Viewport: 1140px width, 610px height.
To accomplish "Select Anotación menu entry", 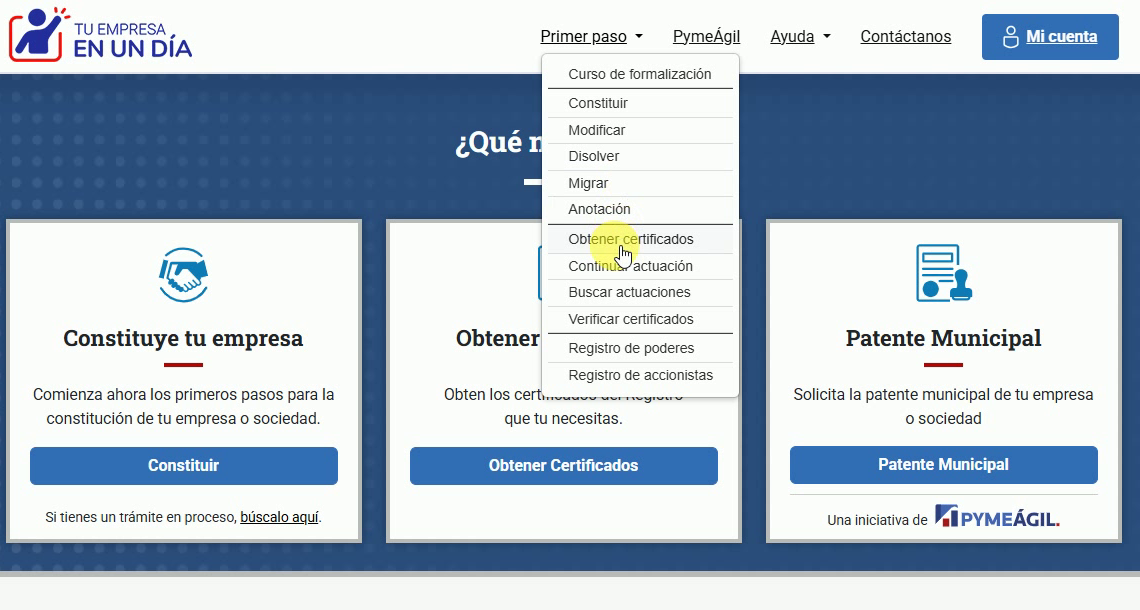I will [x=640, y=209].
